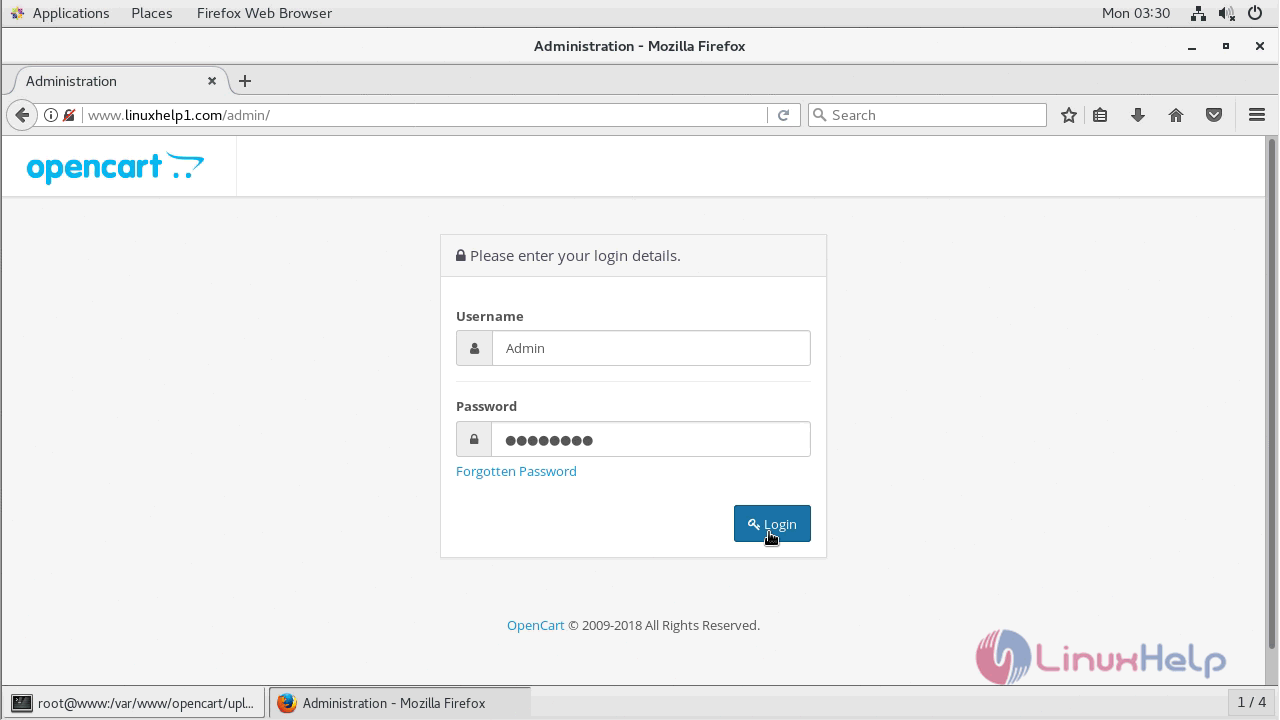The height and width of the screenshot is (720, 1280).
Task: Maximize the Firefox window
Action: (x=1226, y=46)
